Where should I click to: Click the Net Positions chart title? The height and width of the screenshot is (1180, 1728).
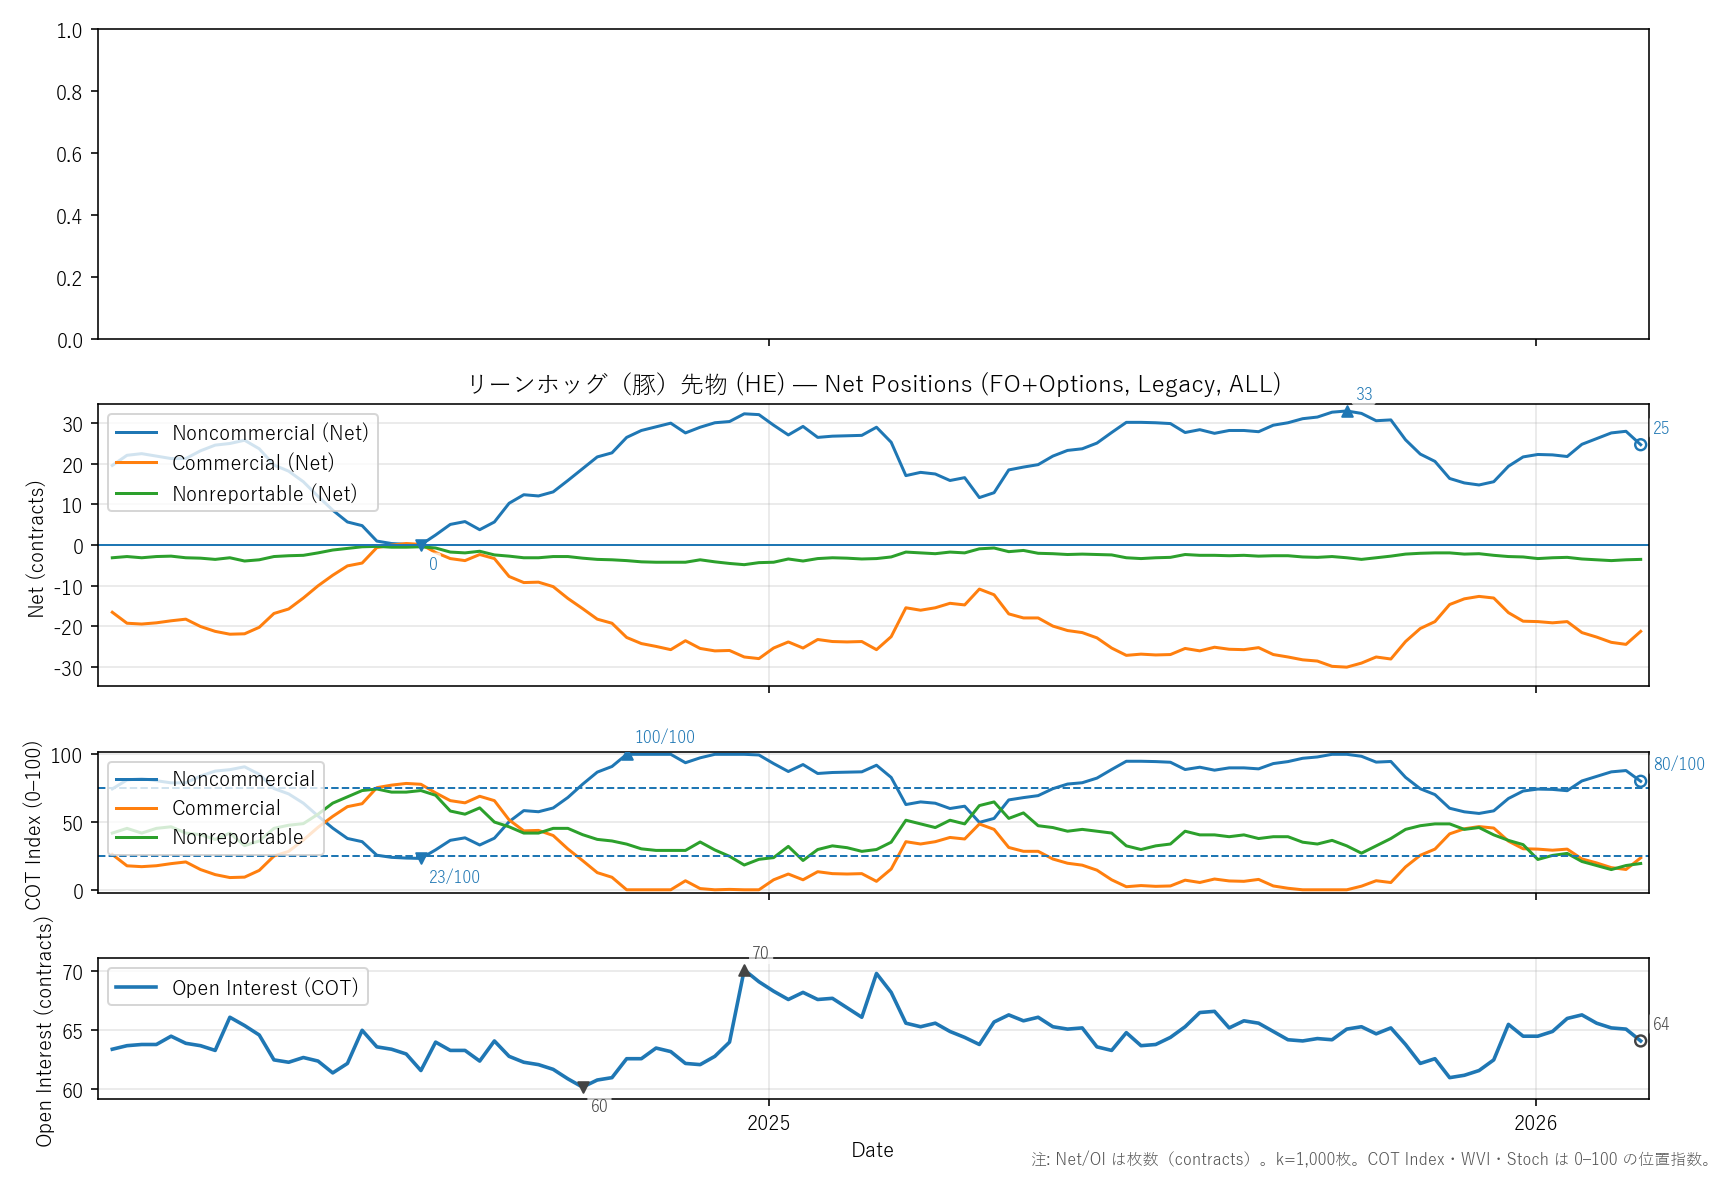point(874,384)
